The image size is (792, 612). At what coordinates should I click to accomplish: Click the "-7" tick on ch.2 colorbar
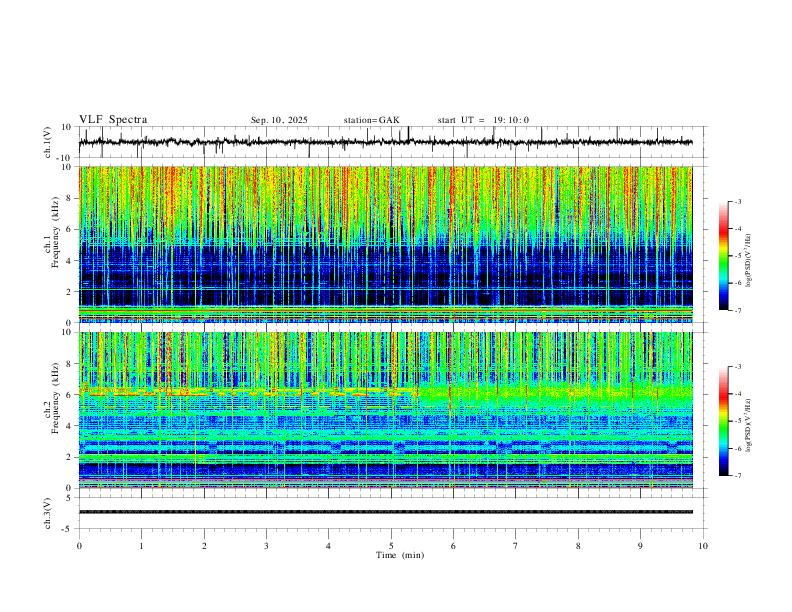(x=738, y=476)
